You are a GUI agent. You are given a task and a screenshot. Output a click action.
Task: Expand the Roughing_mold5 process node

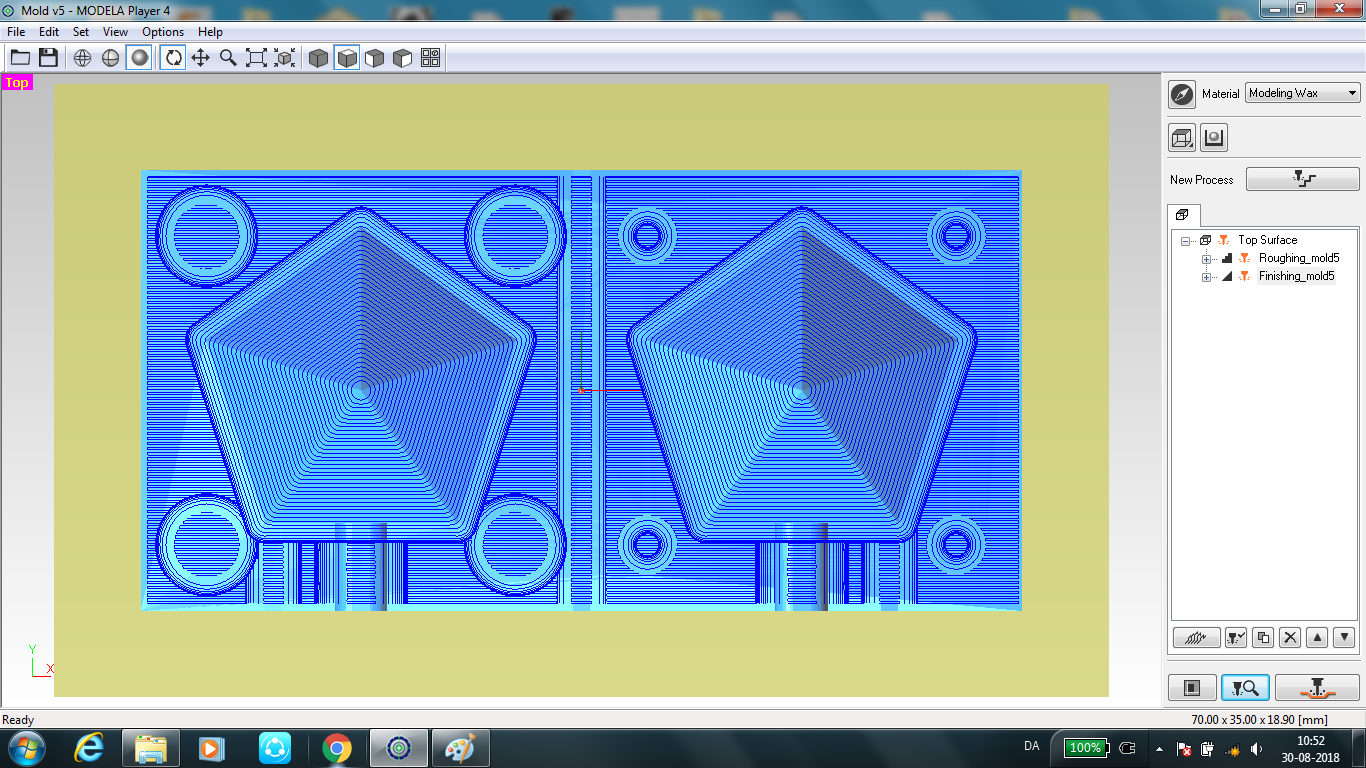[1206, 259]
